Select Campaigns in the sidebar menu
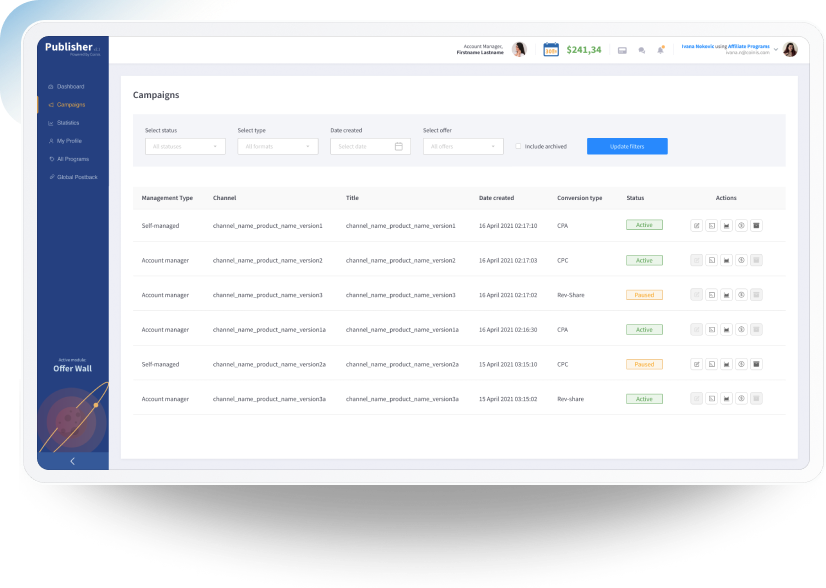The height and width of the screenshot is (588, 826). 70,105
